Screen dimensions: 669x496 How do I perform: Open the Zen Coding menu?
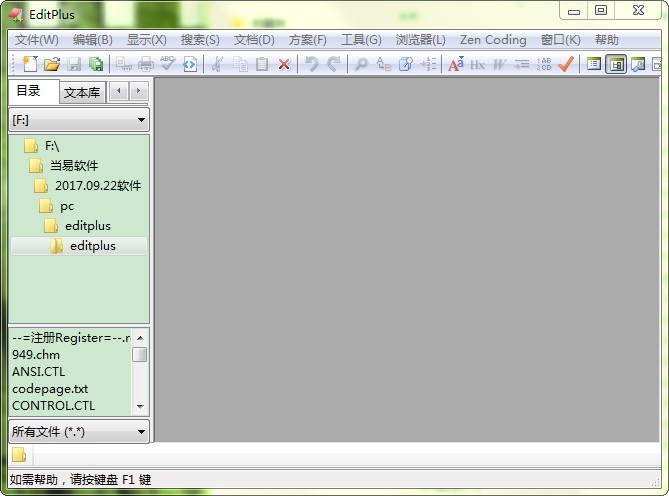pos(492,40)
